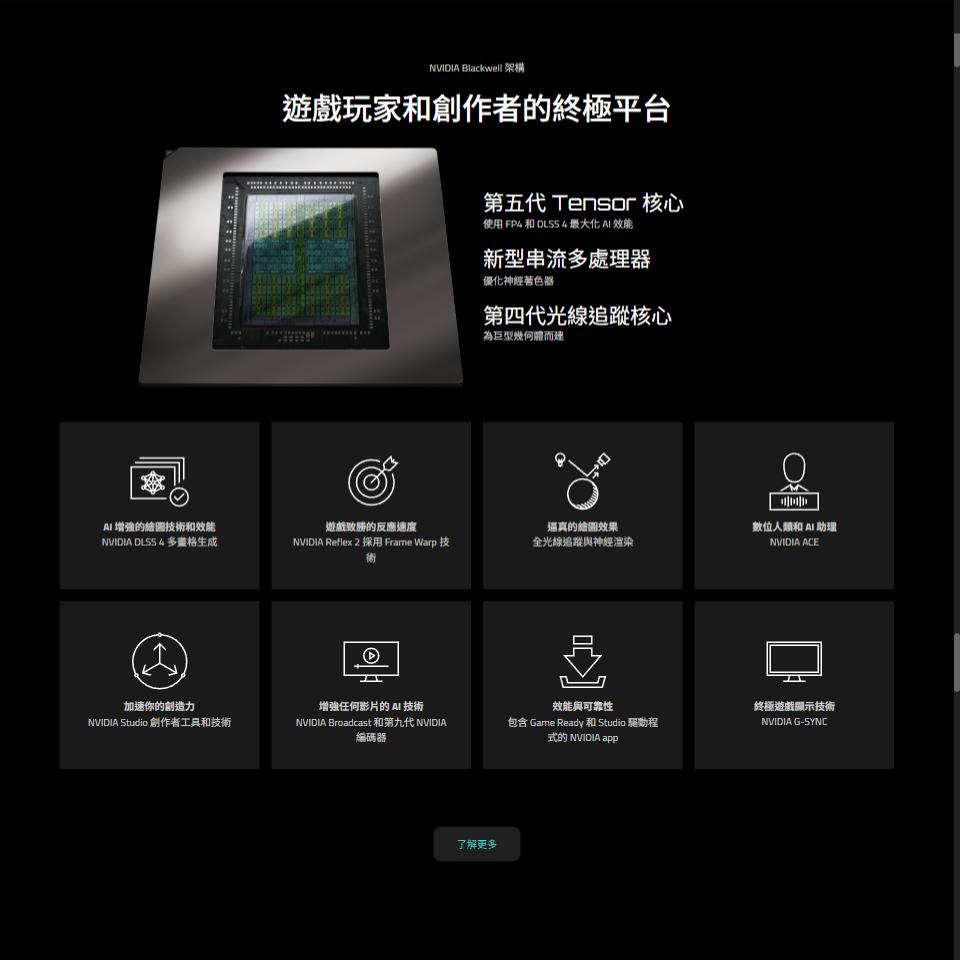Click the 新型串流多處理器 heading
Image resolution: width=960 pixels, height=960 pixels.
(566, 258)
